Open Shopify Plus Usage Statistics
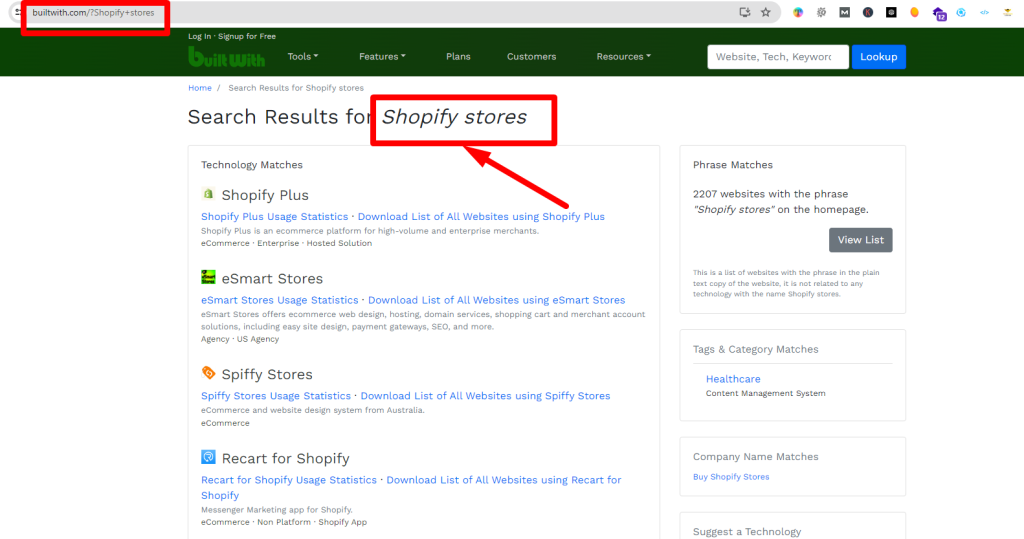 click(274, 217)
